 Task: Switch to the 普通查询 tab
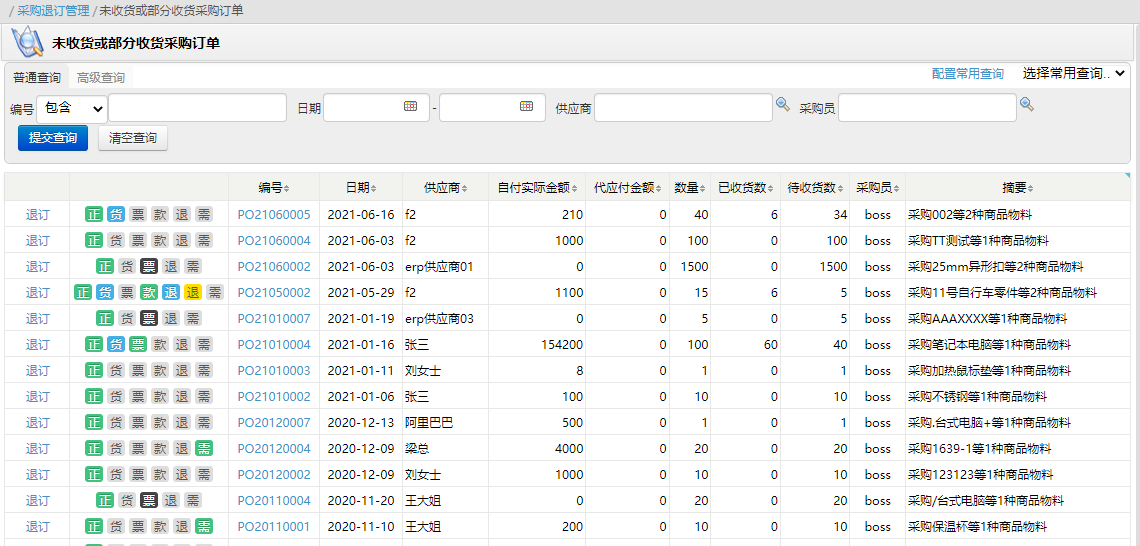point(37,78)
